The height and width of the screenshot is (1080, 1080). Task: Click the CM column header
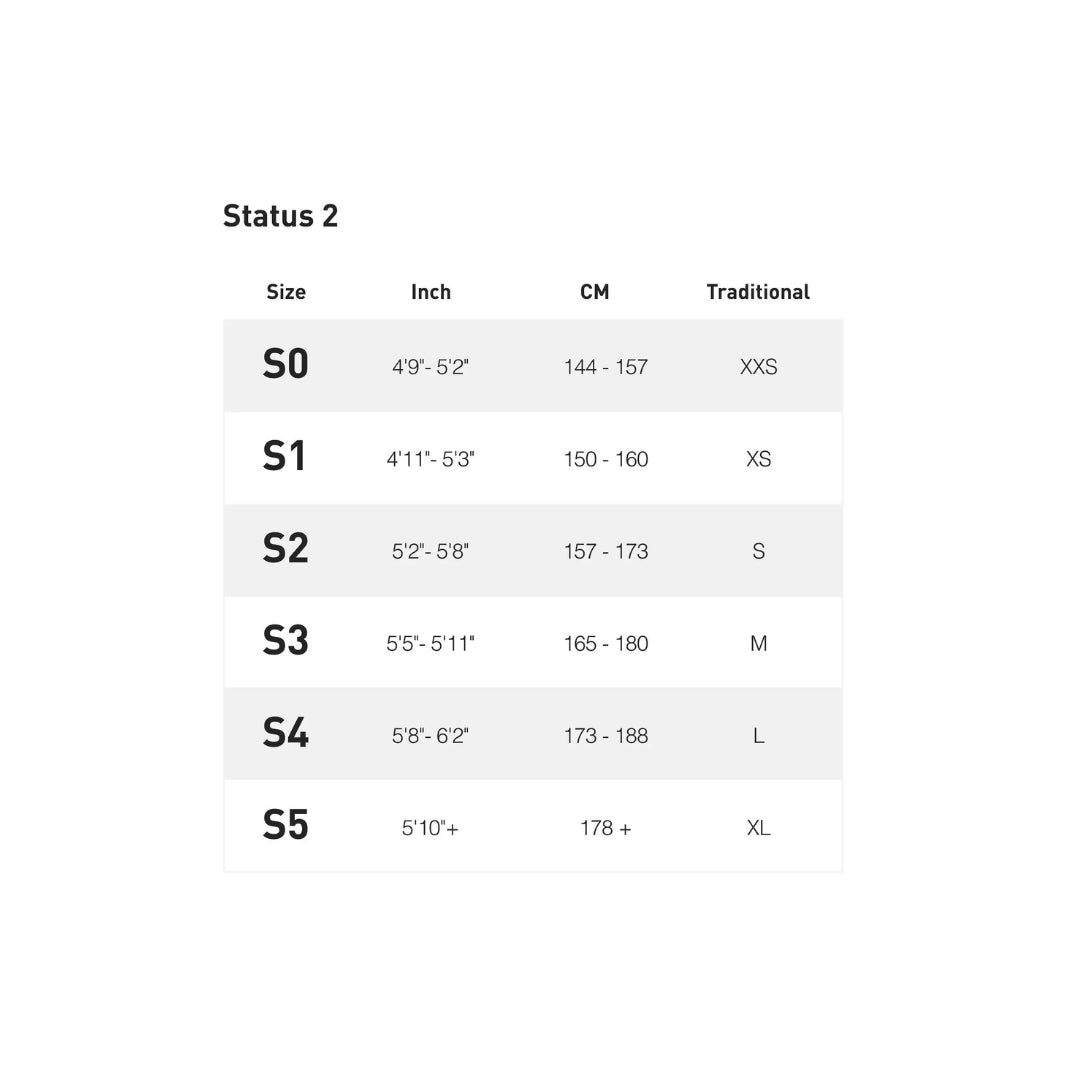coord(594,292)
